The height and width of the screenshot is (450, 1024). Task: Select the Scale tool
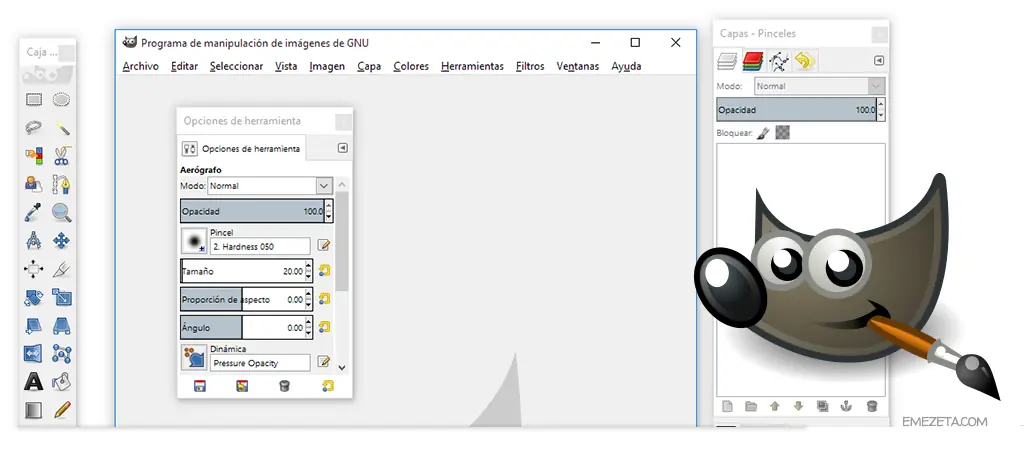[61, 298]
